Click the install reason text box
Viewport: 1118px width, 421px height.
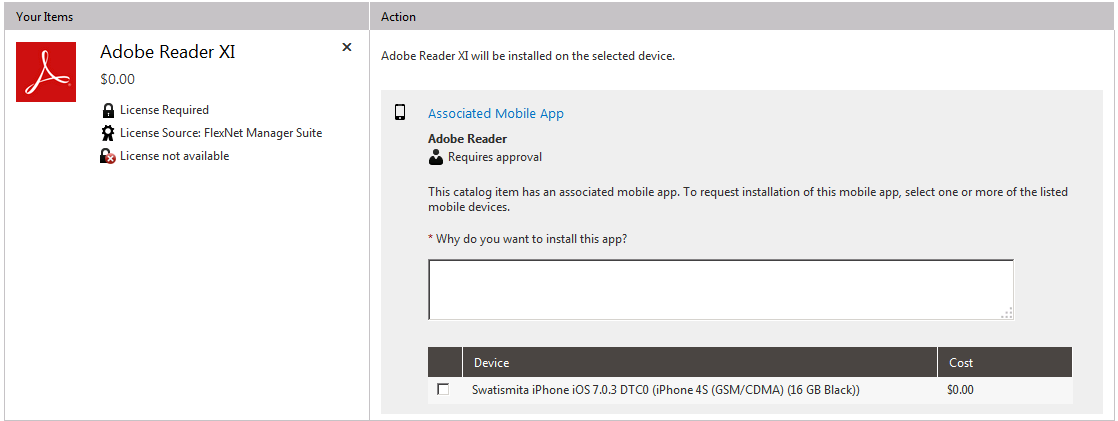click(720, 289)
